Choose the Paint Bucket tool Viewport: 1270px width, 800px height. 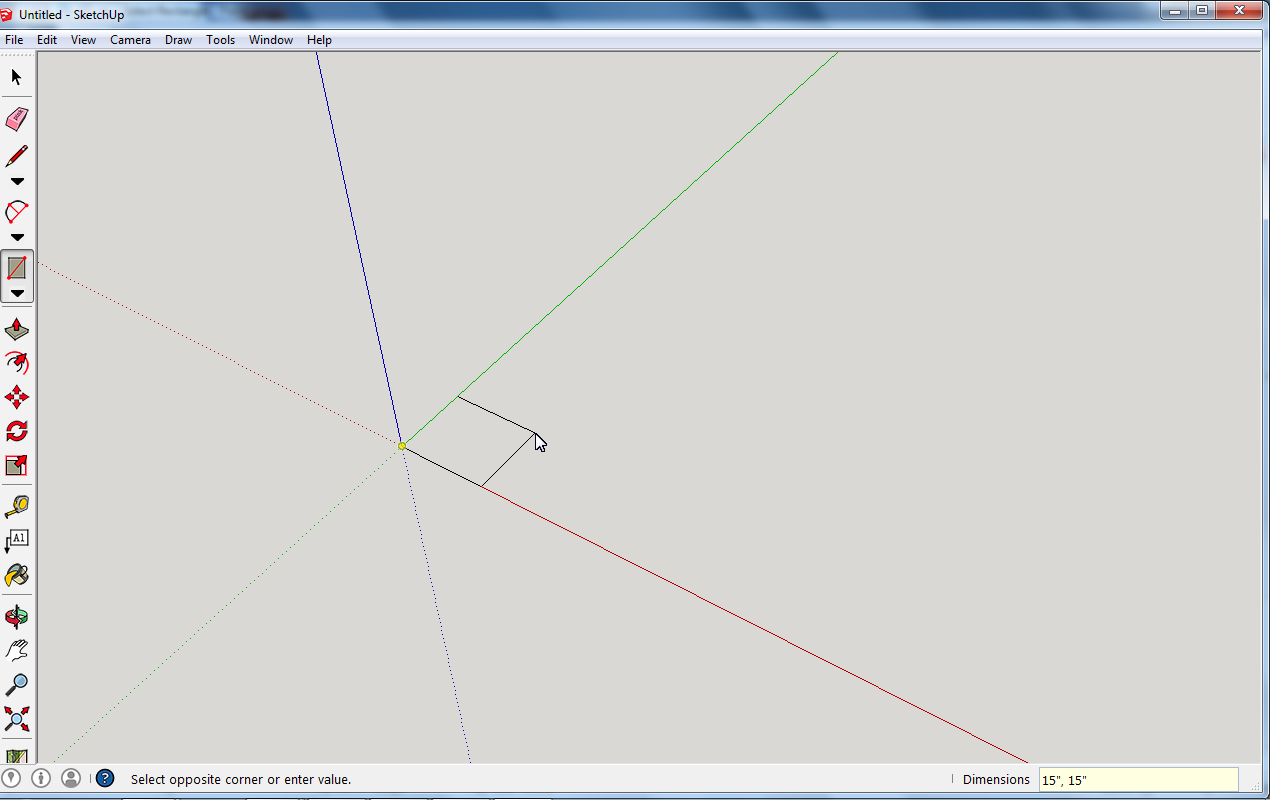pos(17,575)
